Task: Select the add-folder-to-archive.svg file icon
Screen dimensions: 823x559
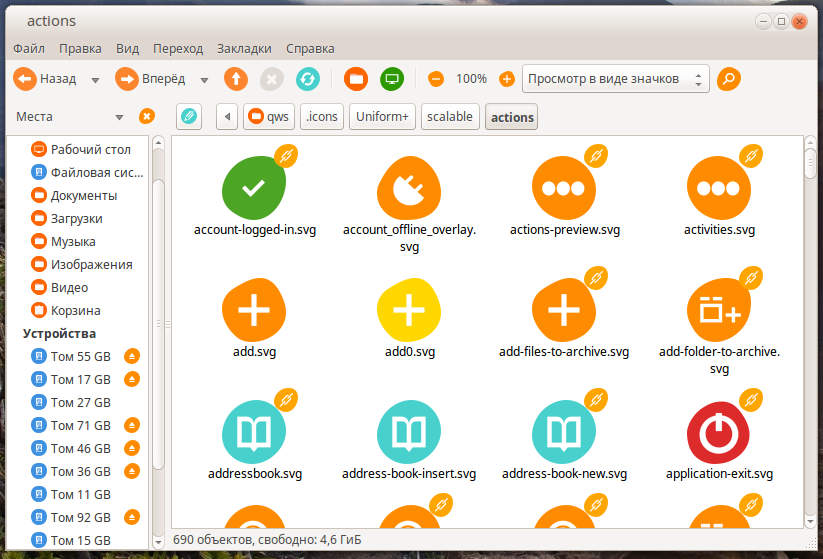Action: tap(719, 310)
